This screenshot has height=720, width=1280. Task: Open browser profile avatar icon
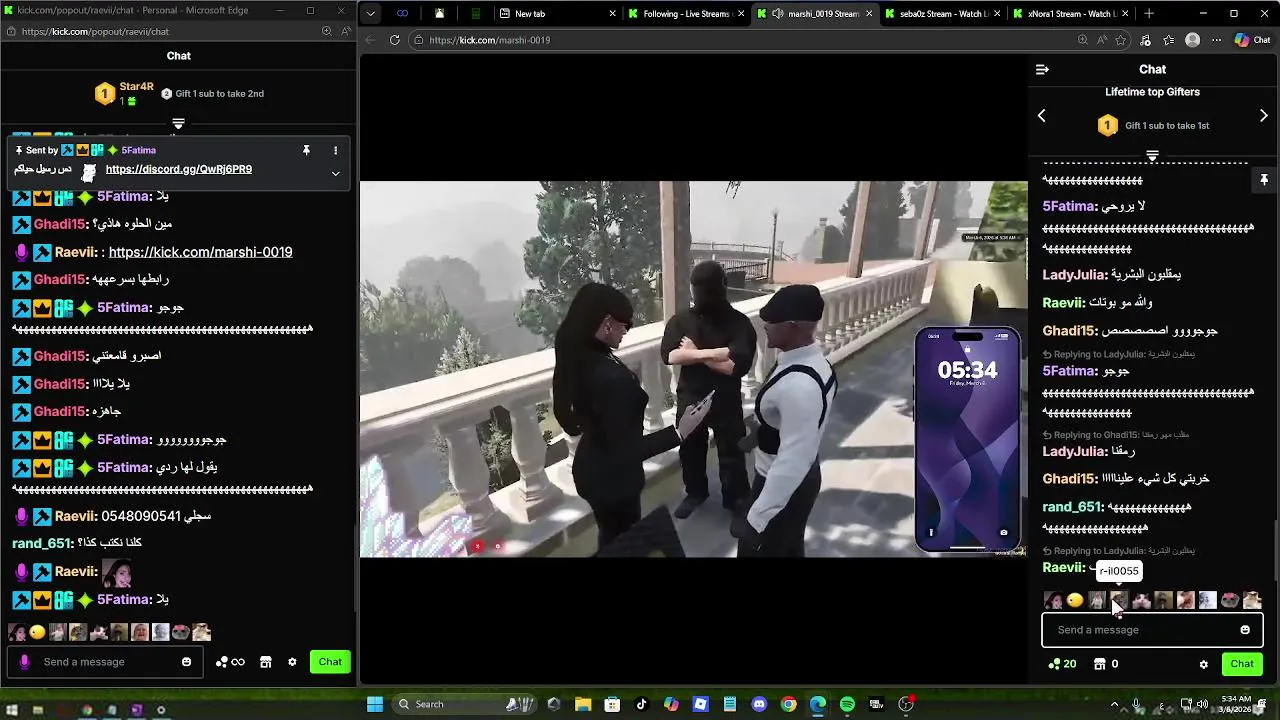1192,40
